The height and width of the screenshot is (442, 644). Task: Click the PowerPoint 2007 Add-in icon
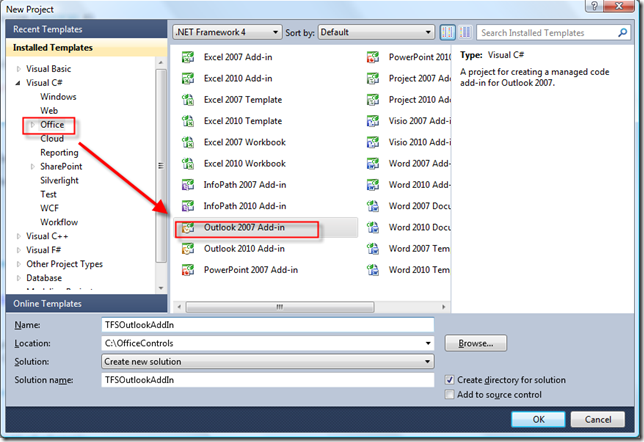click(x=188, y=270)
